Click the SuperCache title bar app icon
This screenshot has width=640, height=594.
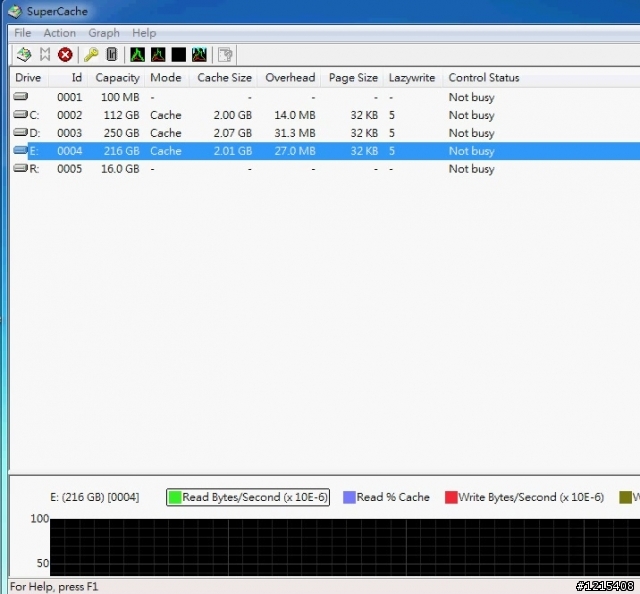click(x=15, y=11)
